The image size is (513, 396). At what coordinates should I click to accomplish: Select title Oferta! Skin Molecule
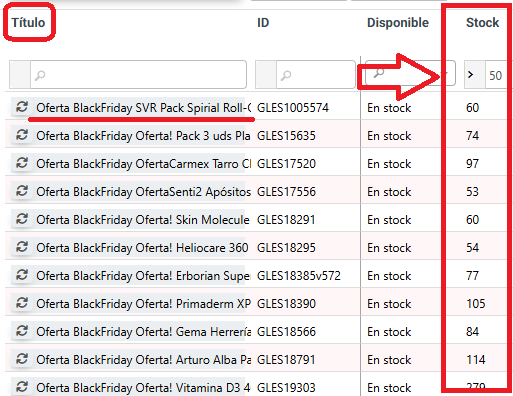143,220
